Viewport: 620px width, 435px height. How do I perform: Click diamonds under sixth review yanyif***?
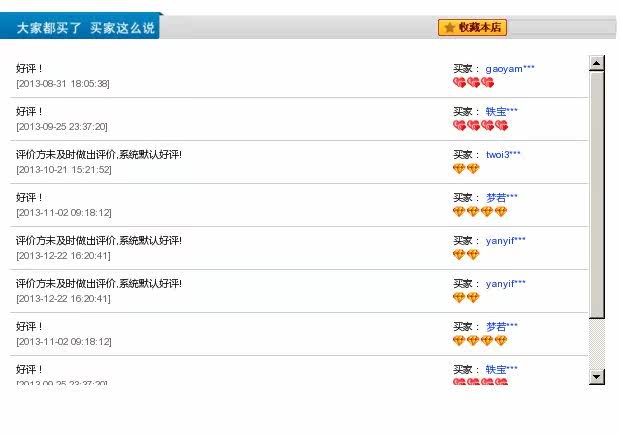point(466,297)
